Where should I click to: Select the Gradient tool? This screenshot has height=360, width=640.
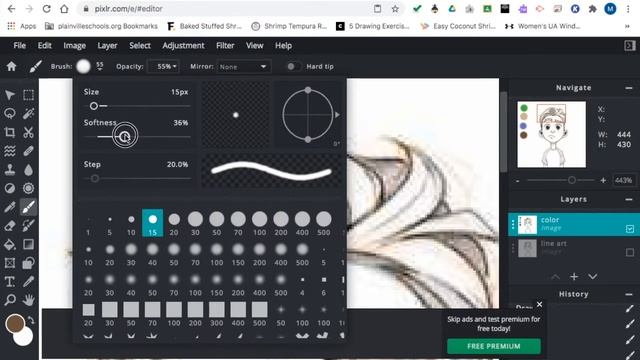point(28,244)
